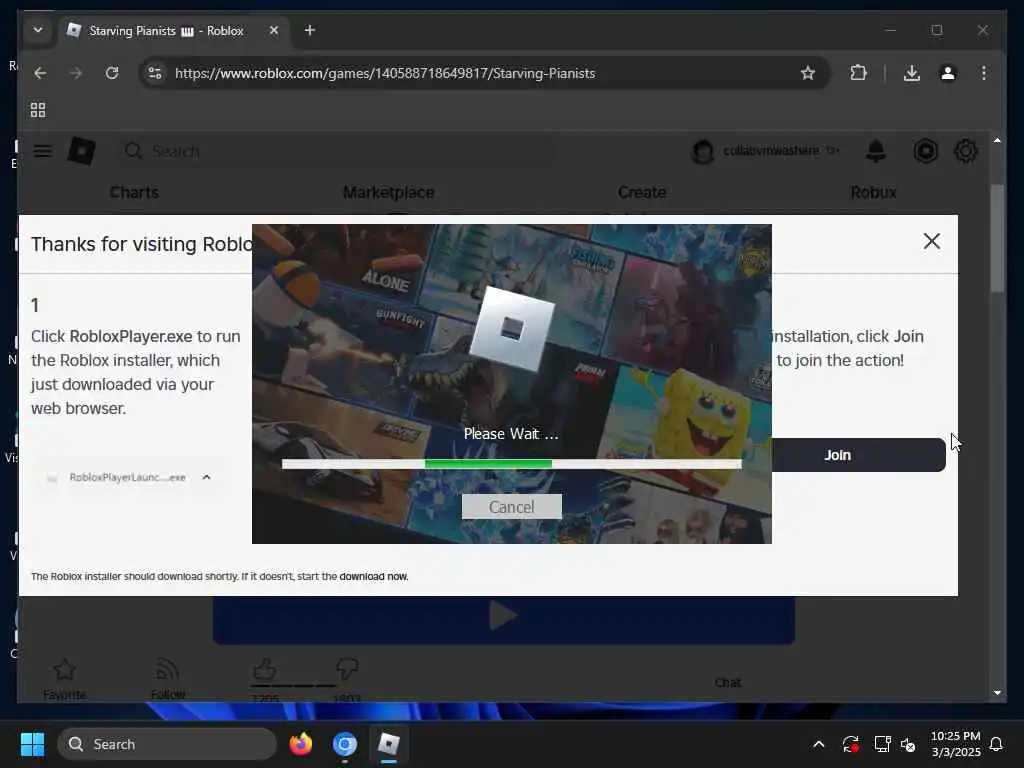Viewport: 1024px width, 768px height.
Task: Go forward in browser history
Action: coord(76,73)
